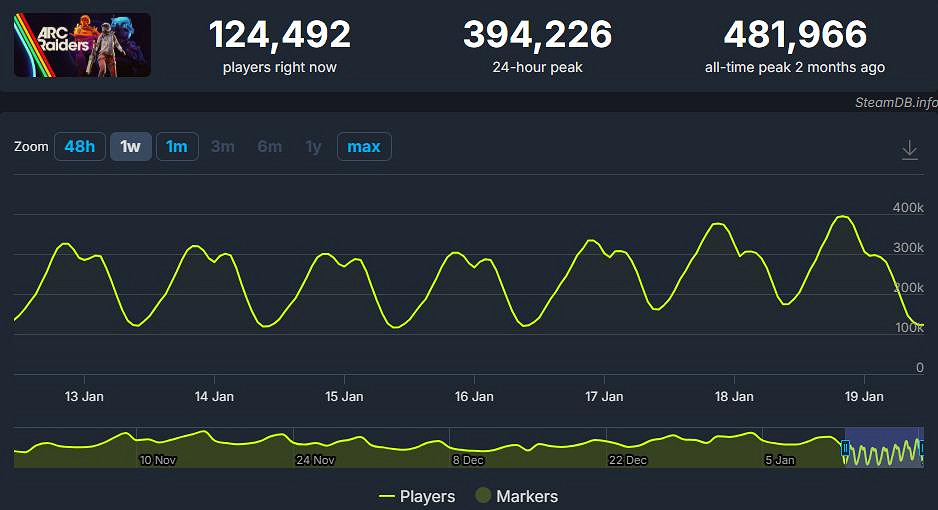Click the left navigator range handle
Viewport: 938px width, 510px height.
coord(845,449)
